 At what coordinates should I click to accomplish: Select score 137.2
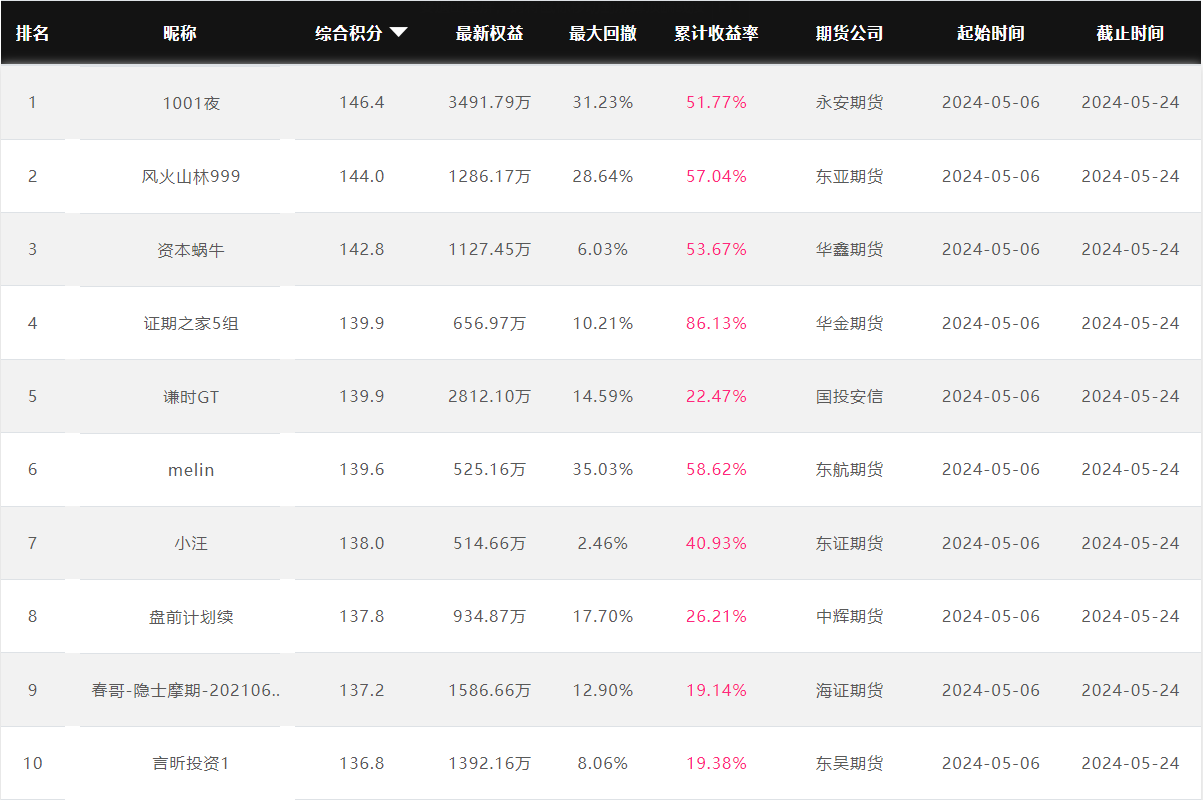pyautogui.click(x=362, y=690)
